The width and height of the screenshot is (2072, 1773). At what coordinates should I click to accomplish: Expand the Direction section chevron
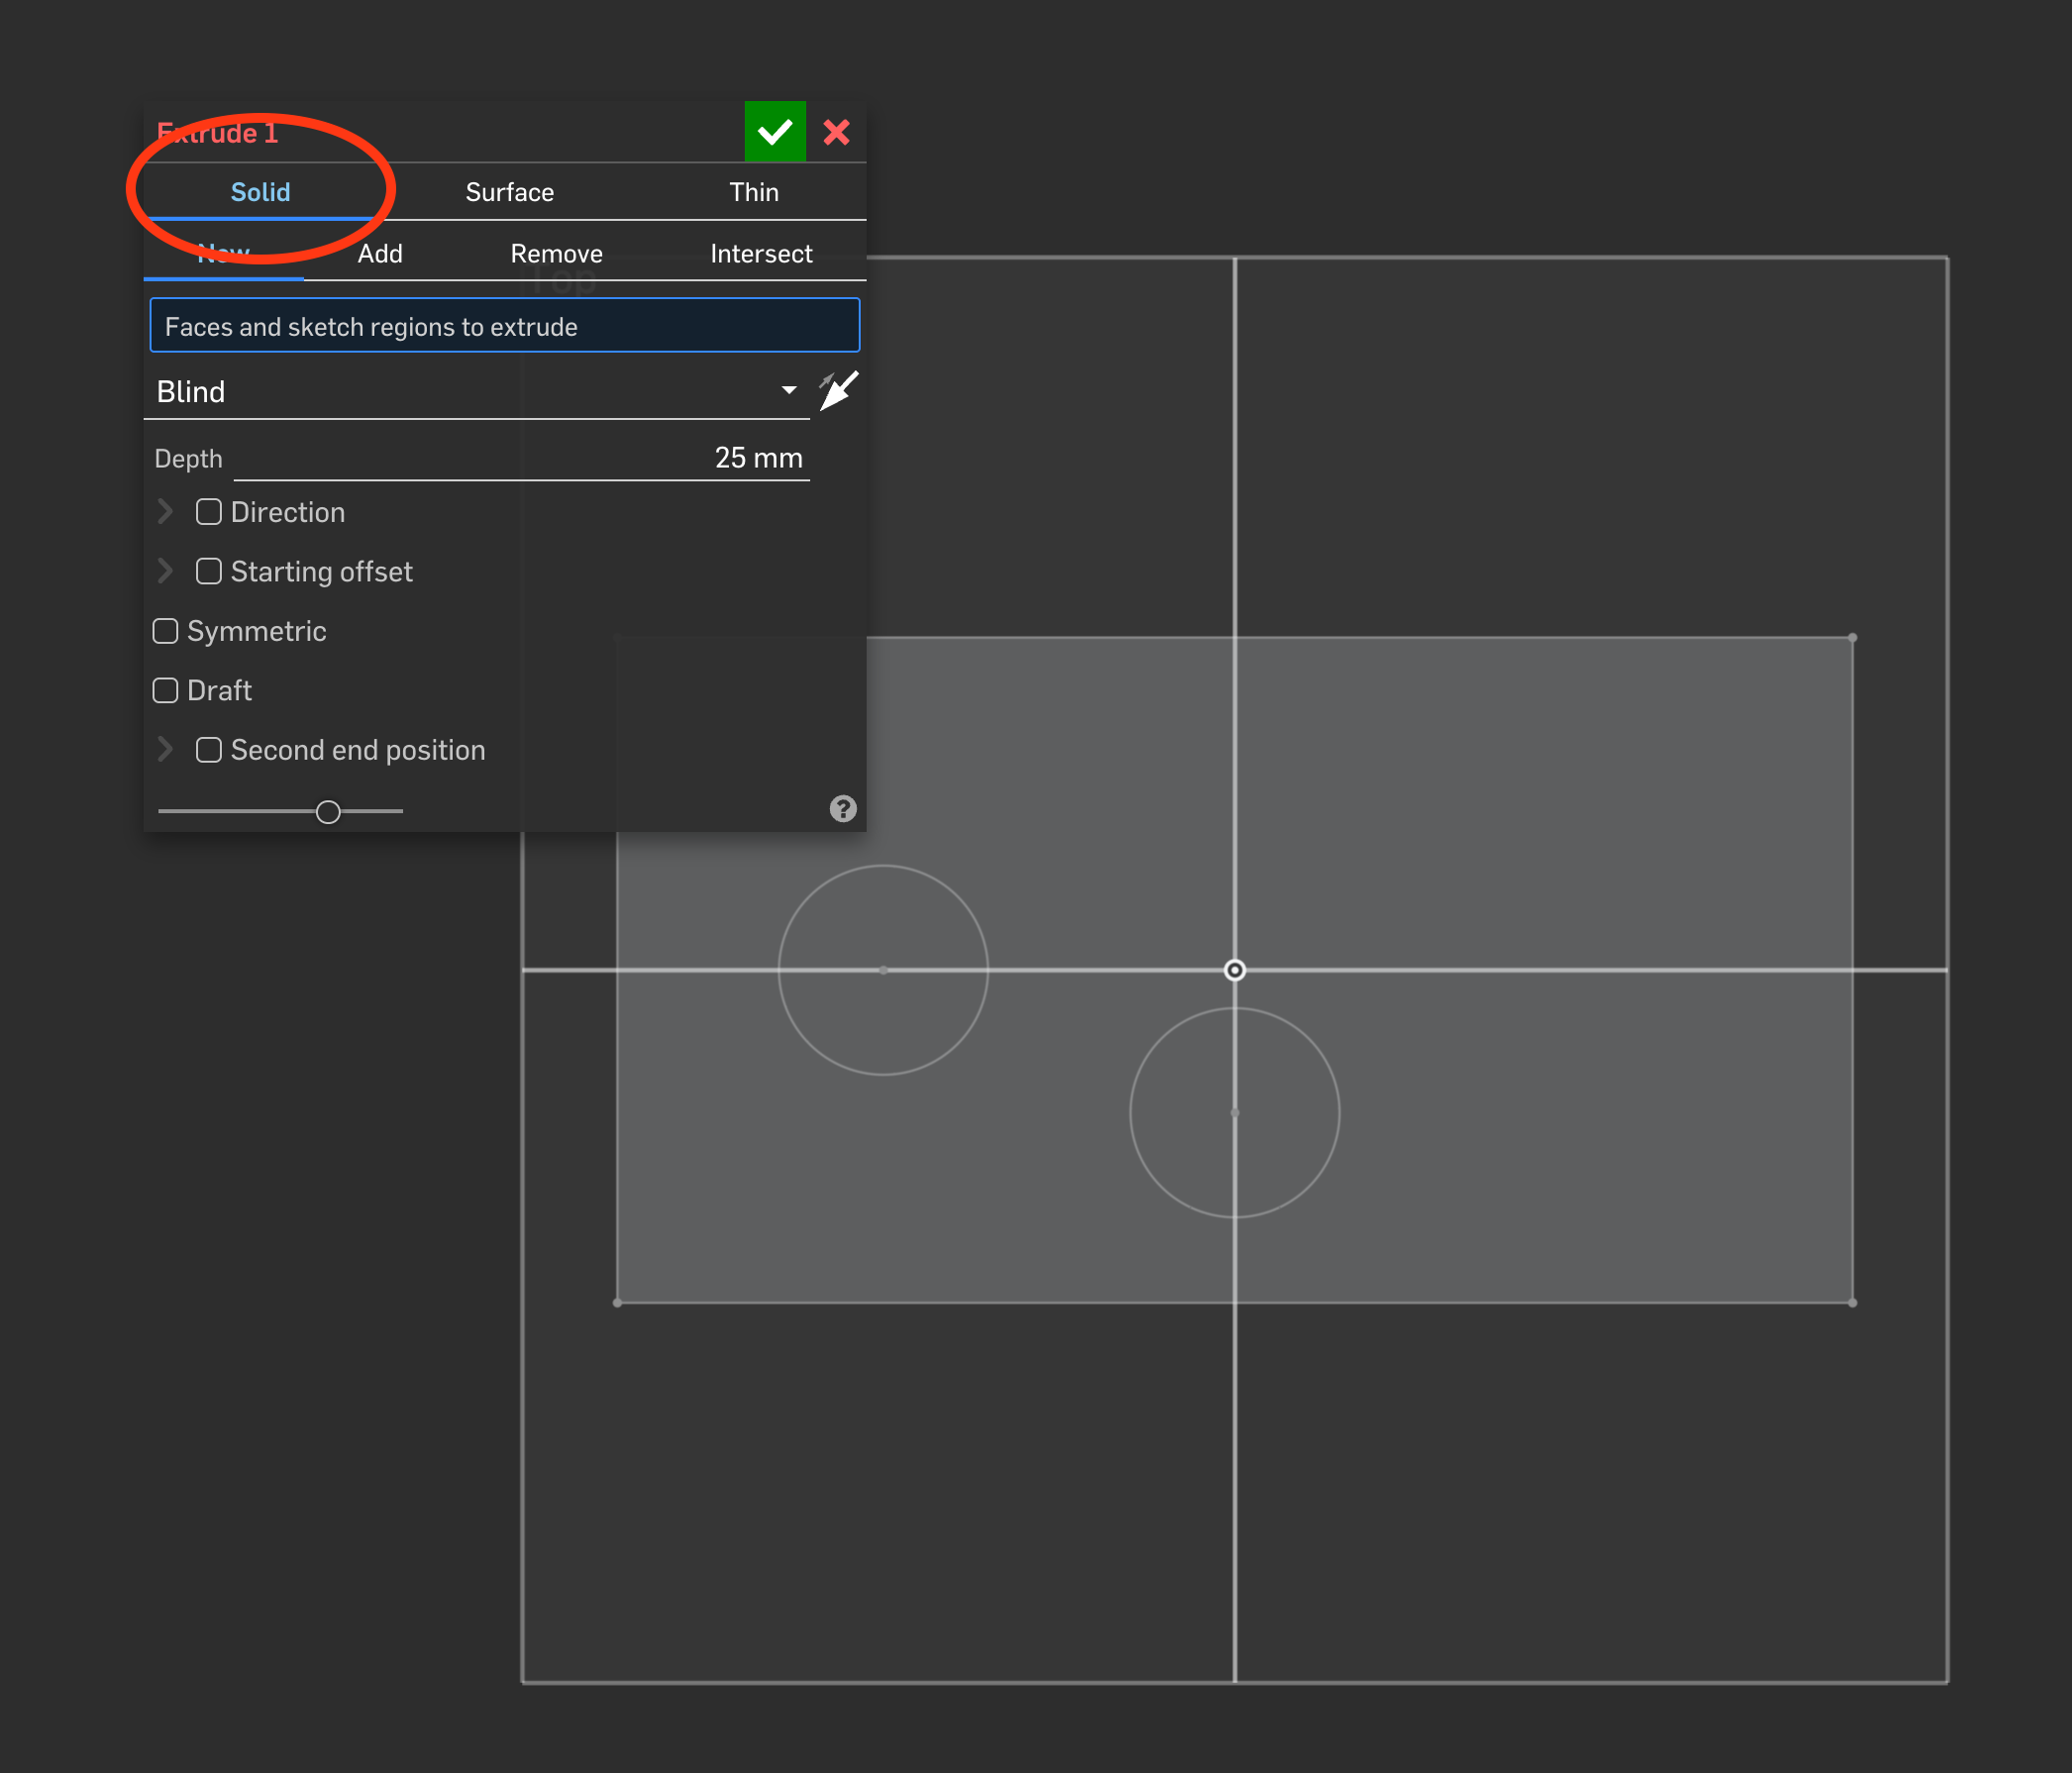(x=165, y=512)
